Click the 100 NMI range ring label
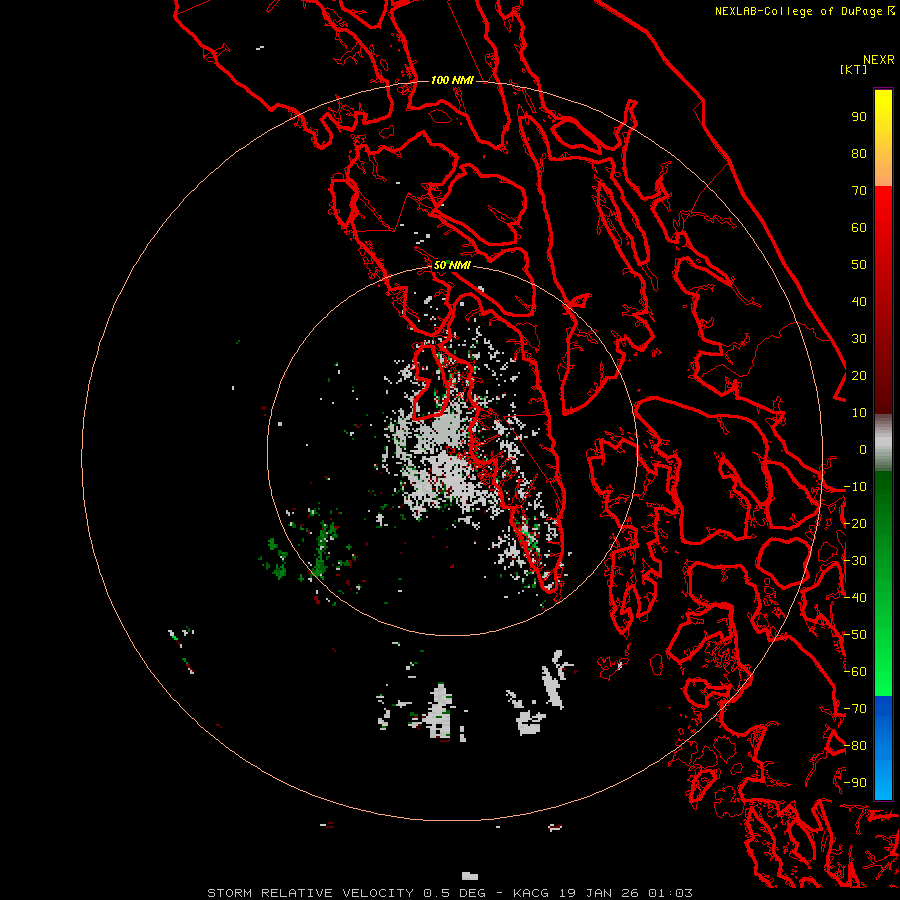The height and width of the screenshot is (900, 900). [452, 80]
